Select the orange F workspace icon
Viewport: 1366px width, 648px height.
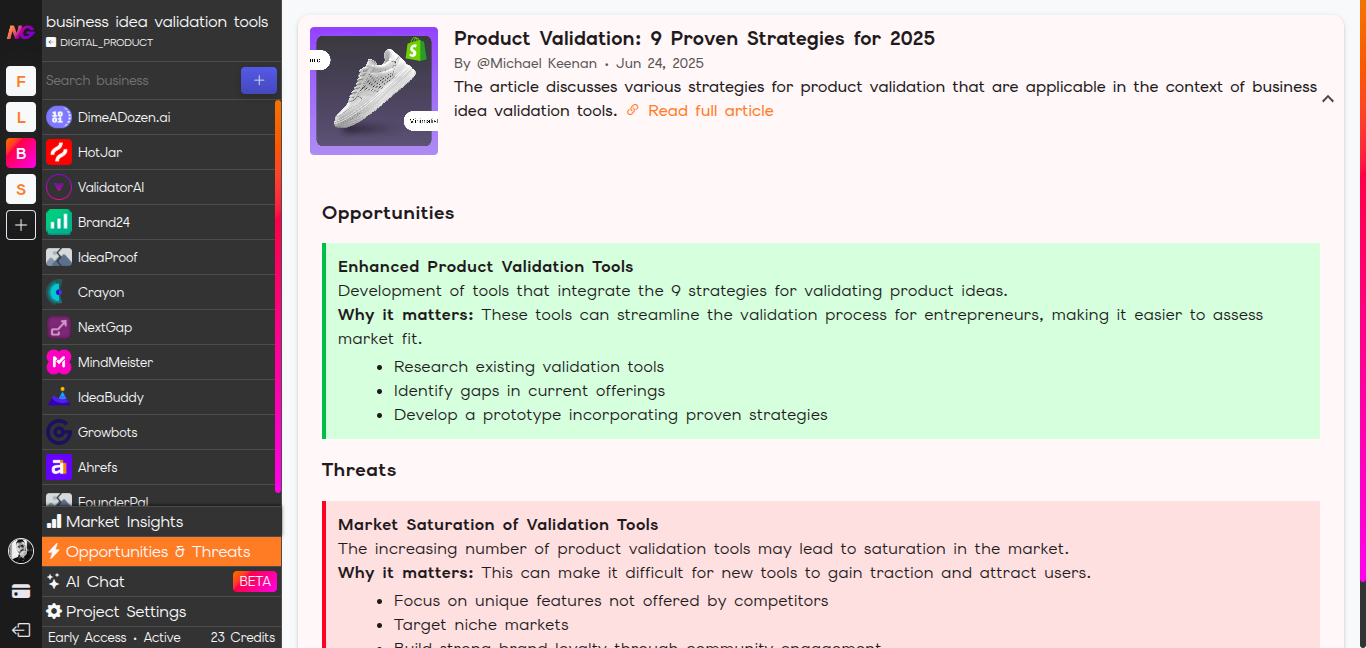[x=21, y=81]
